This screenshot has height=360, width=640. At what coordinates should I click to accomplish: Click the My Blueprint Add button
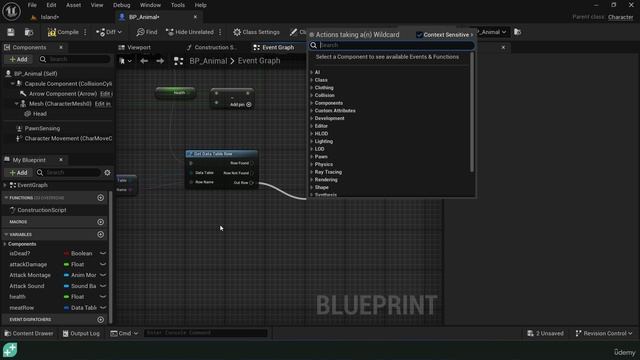(18, 173)
